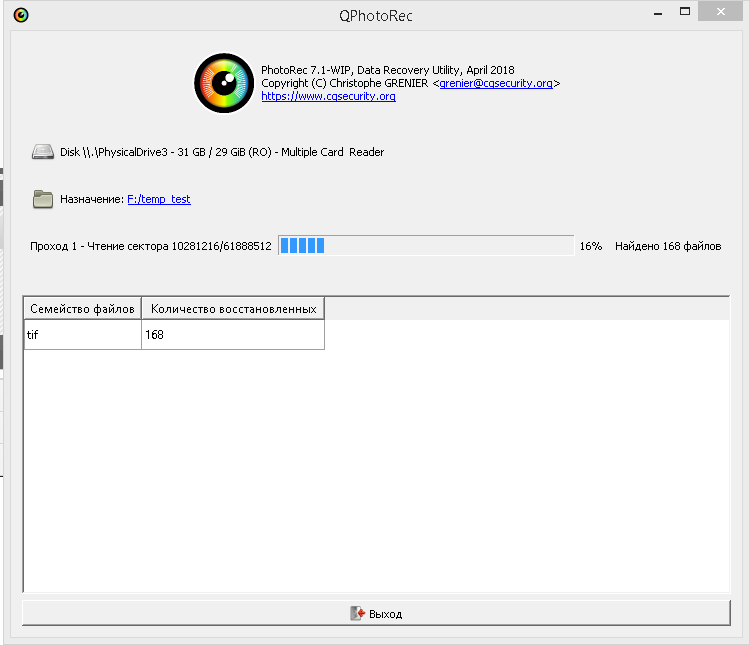Image resolution: width=750 pixels, height=645 pixels.
Task: Maximize the QPhotoRec window
Action: [685, 11]
